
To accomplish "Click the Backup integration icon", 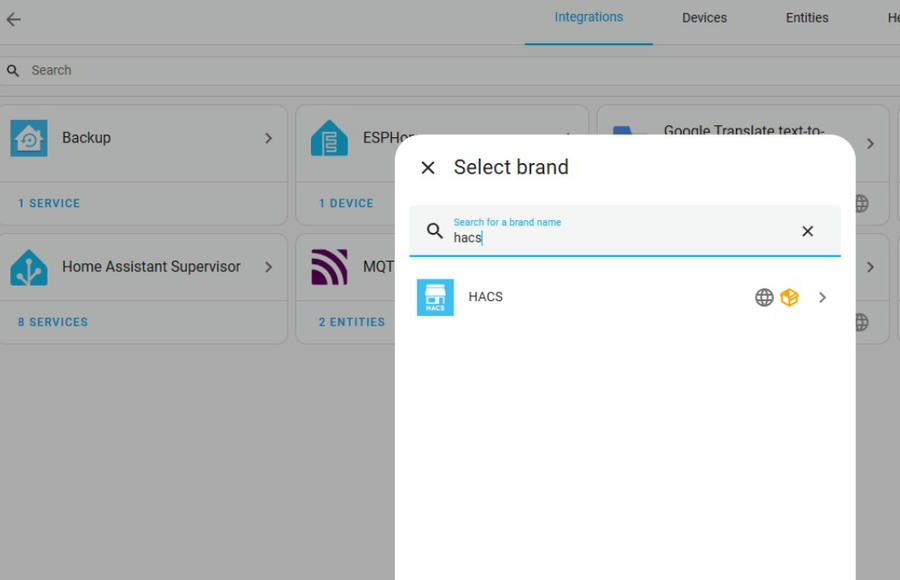I will pyautogui.click(x=29, y=138).
